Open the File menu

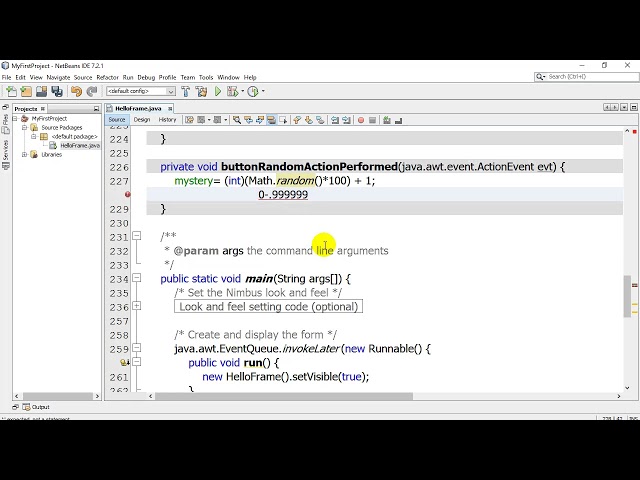pyautogui.click(x=7, y=77)
